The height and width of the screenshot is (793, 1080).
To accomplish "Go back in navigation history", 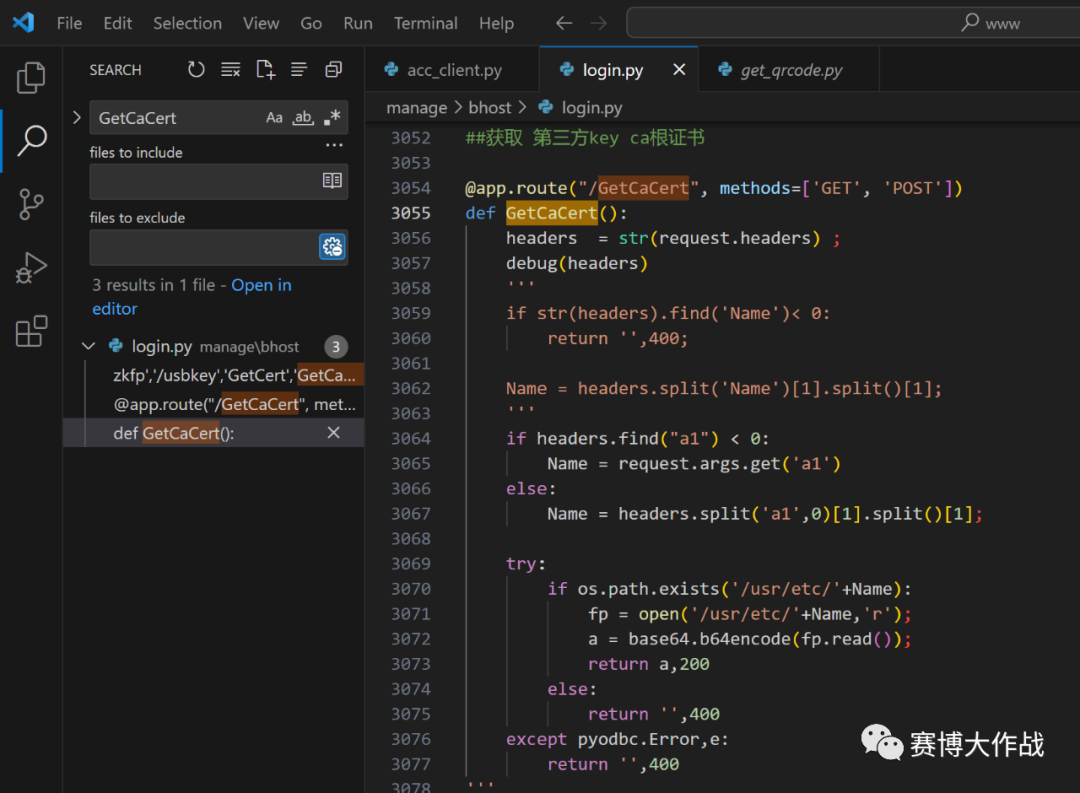I will click(x=564, y=23).
